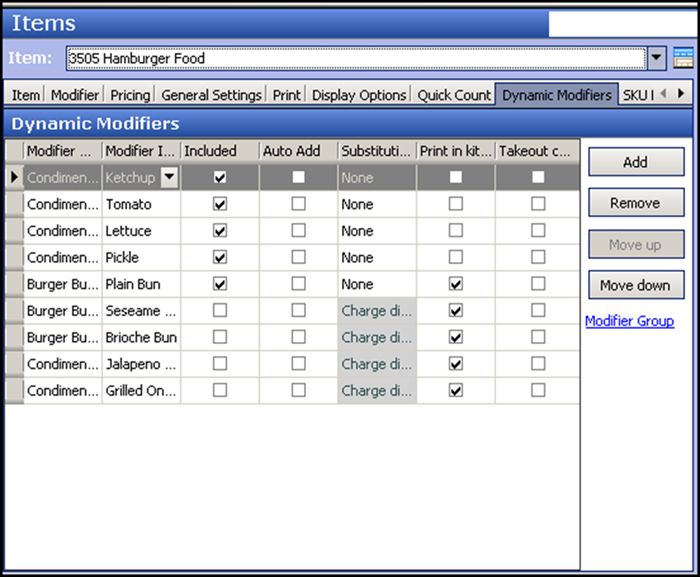The image size is (700, 577).
Task: Select the Brioche Bun cell
Action: pyautogui.click(x=141, y=337)
